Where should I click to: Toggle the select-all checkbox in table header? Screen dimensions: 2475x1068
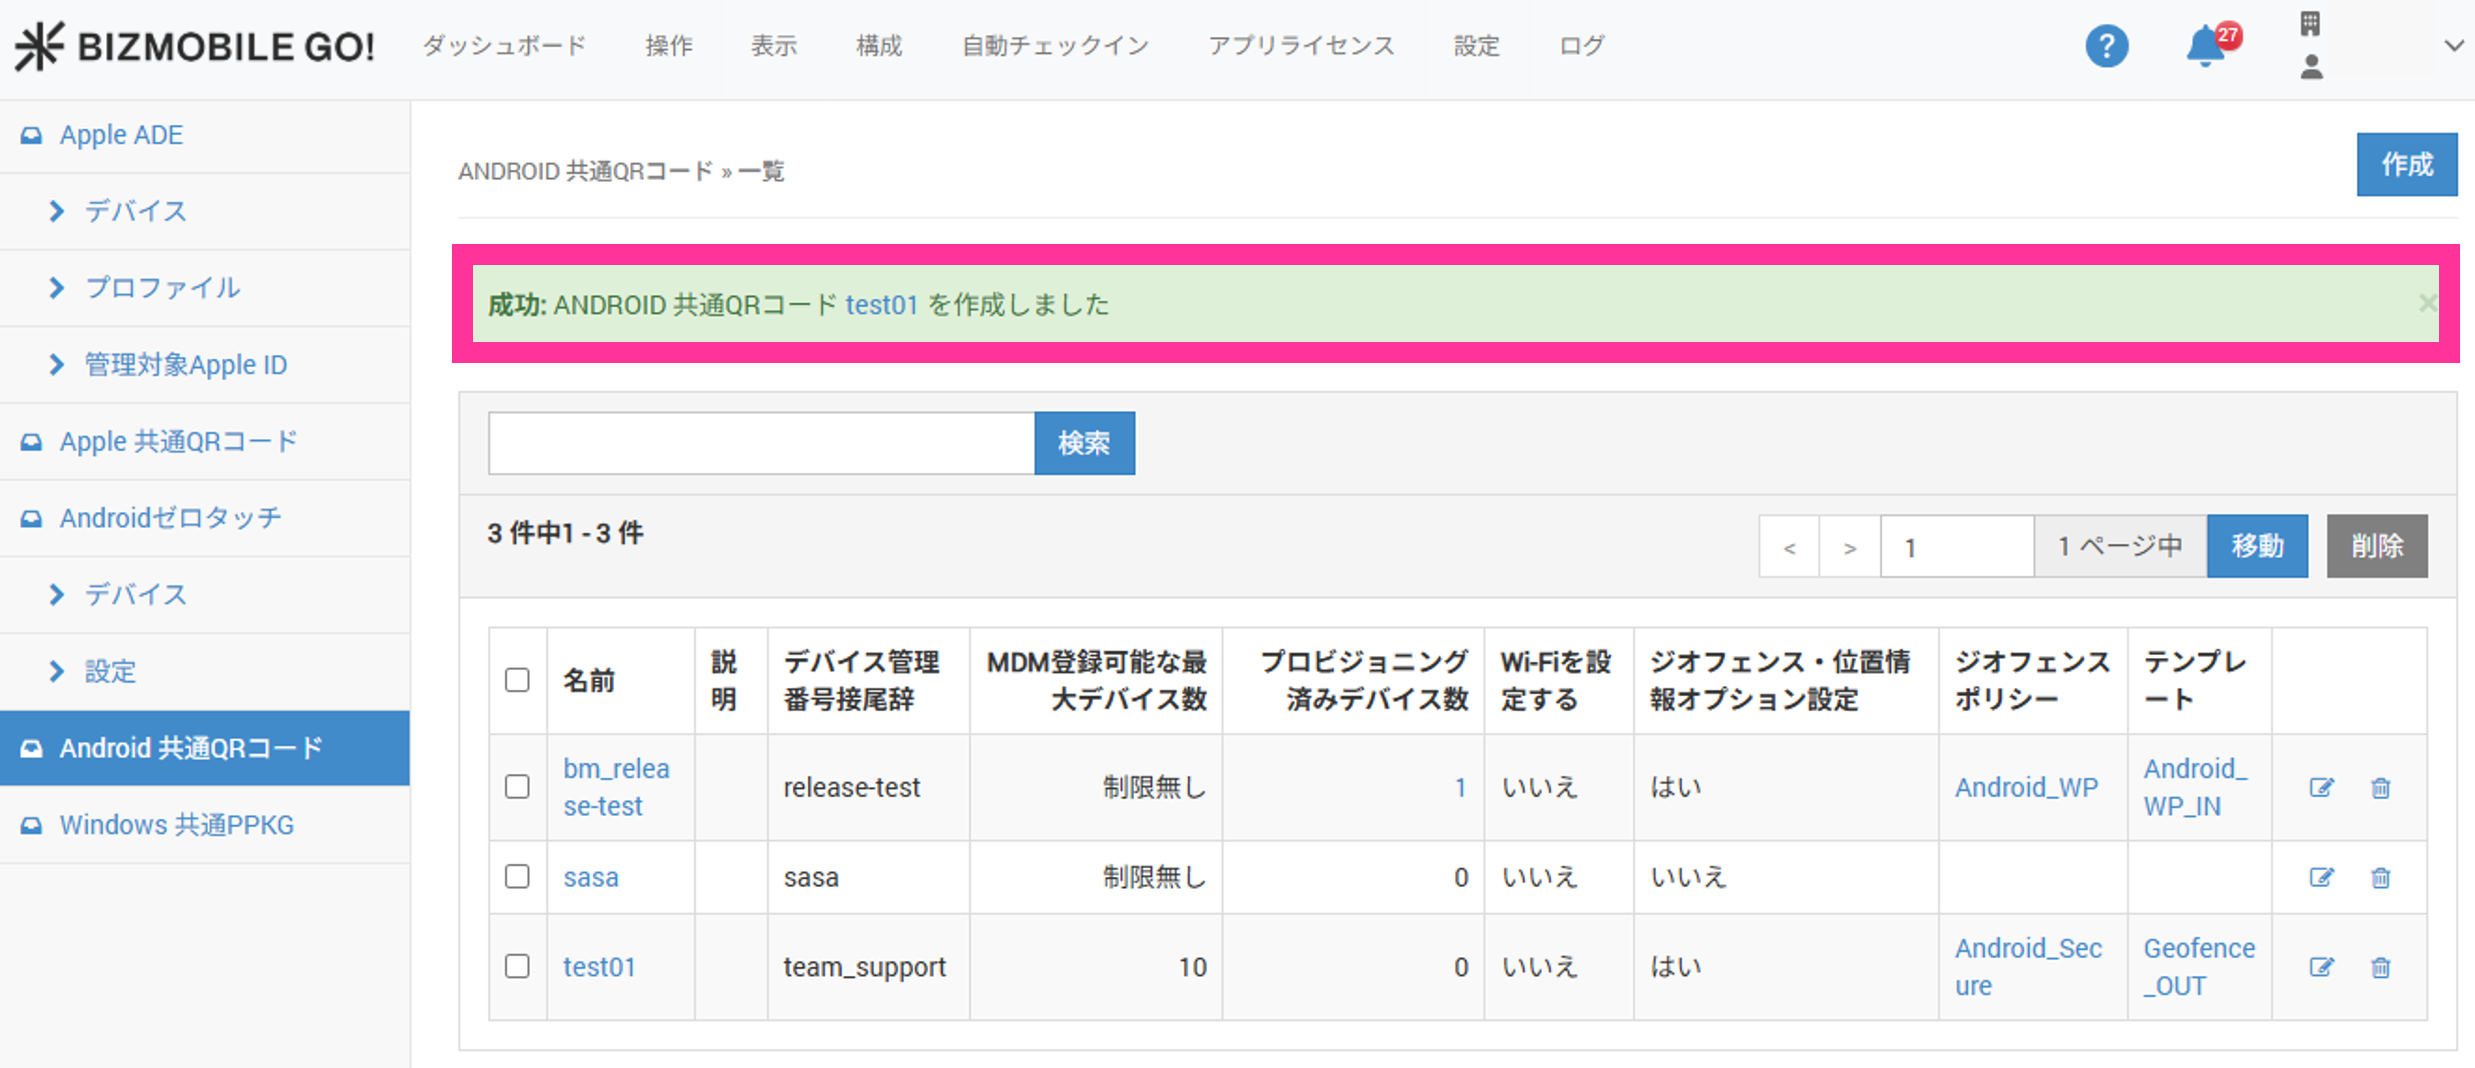[517, 680]
